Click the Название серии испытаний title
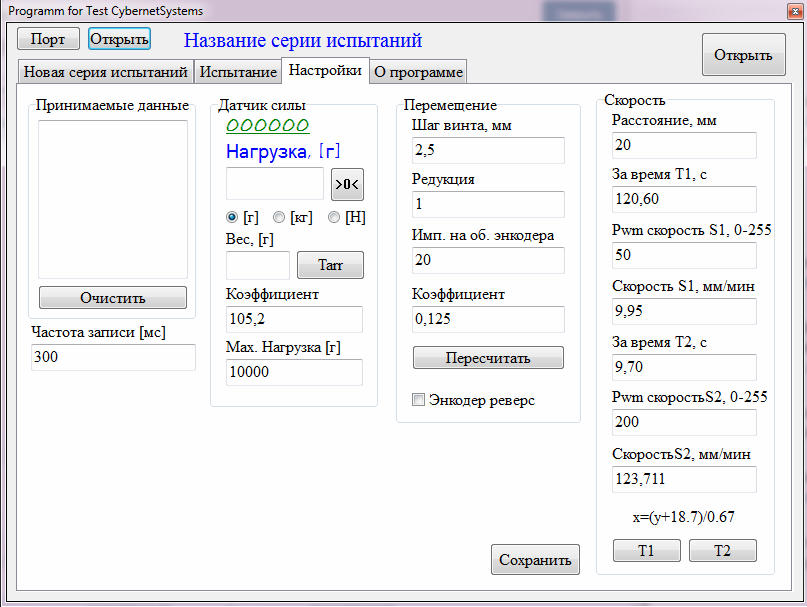Viewport: 807px width, 607px height. (303, 40)
